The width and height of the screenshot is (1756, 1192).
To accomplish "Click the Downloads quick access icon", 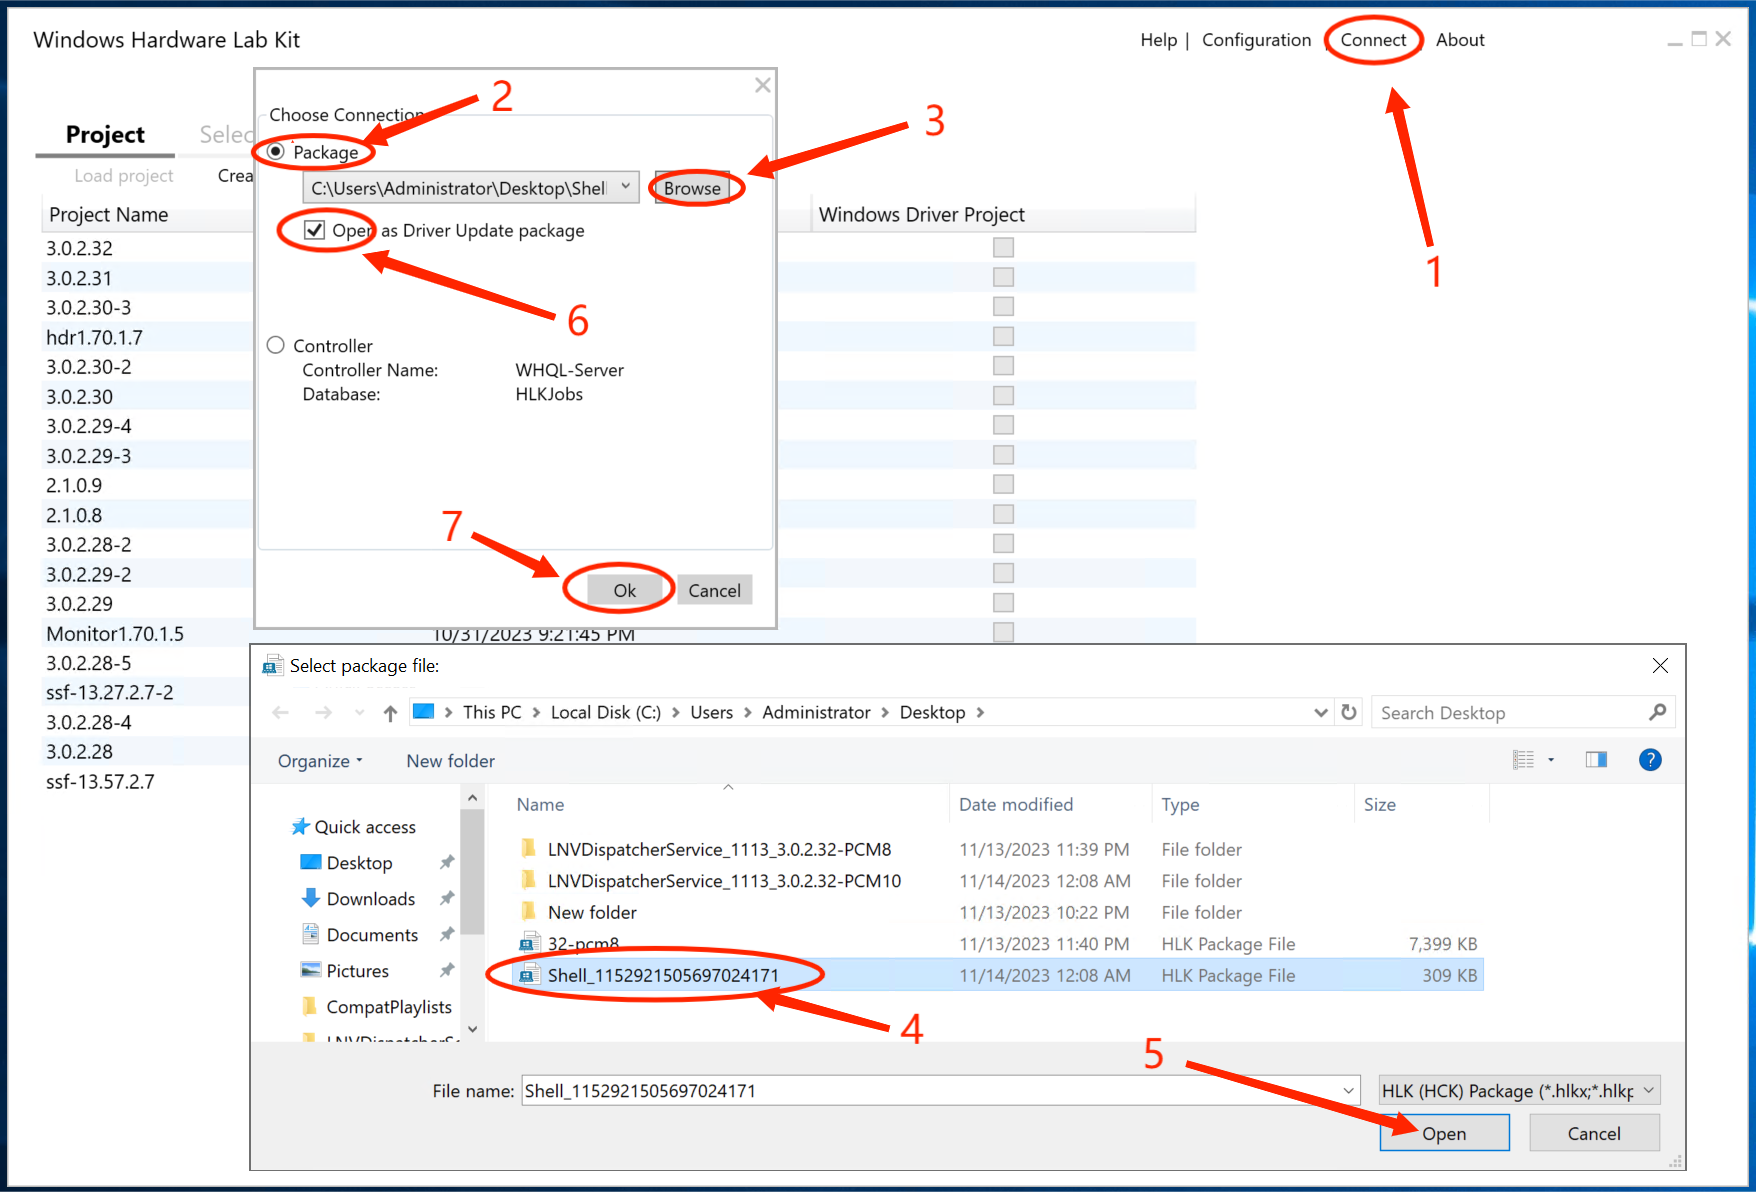I will [x=311, y=898].
